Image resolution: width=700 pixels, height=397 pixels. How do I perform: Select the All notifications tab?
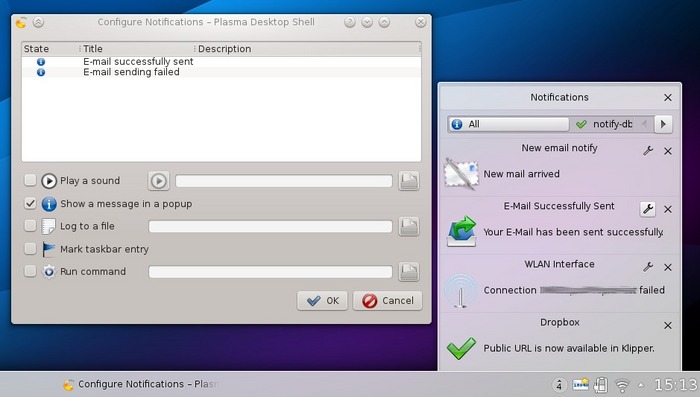coord(509,124)
